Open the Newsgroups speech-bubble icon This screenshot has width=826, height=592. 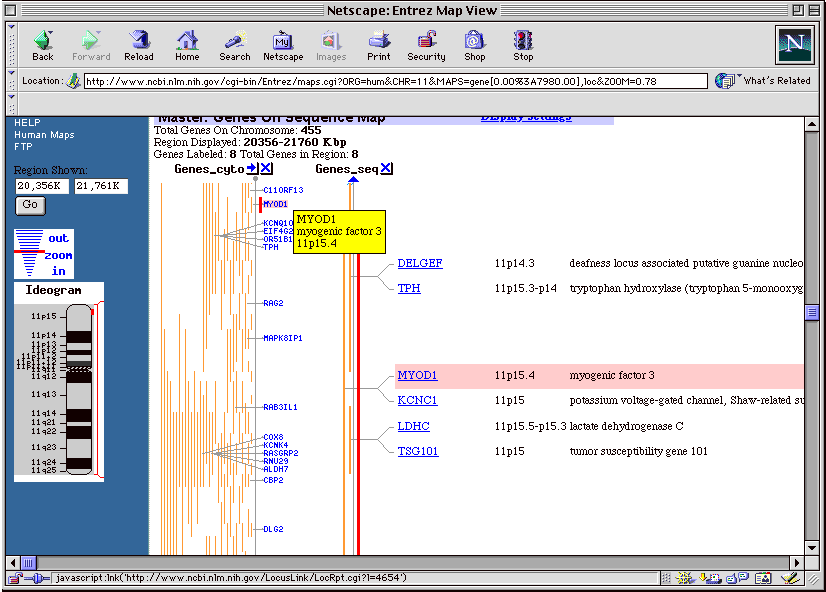pyautogui.click(x=738, y=578)
